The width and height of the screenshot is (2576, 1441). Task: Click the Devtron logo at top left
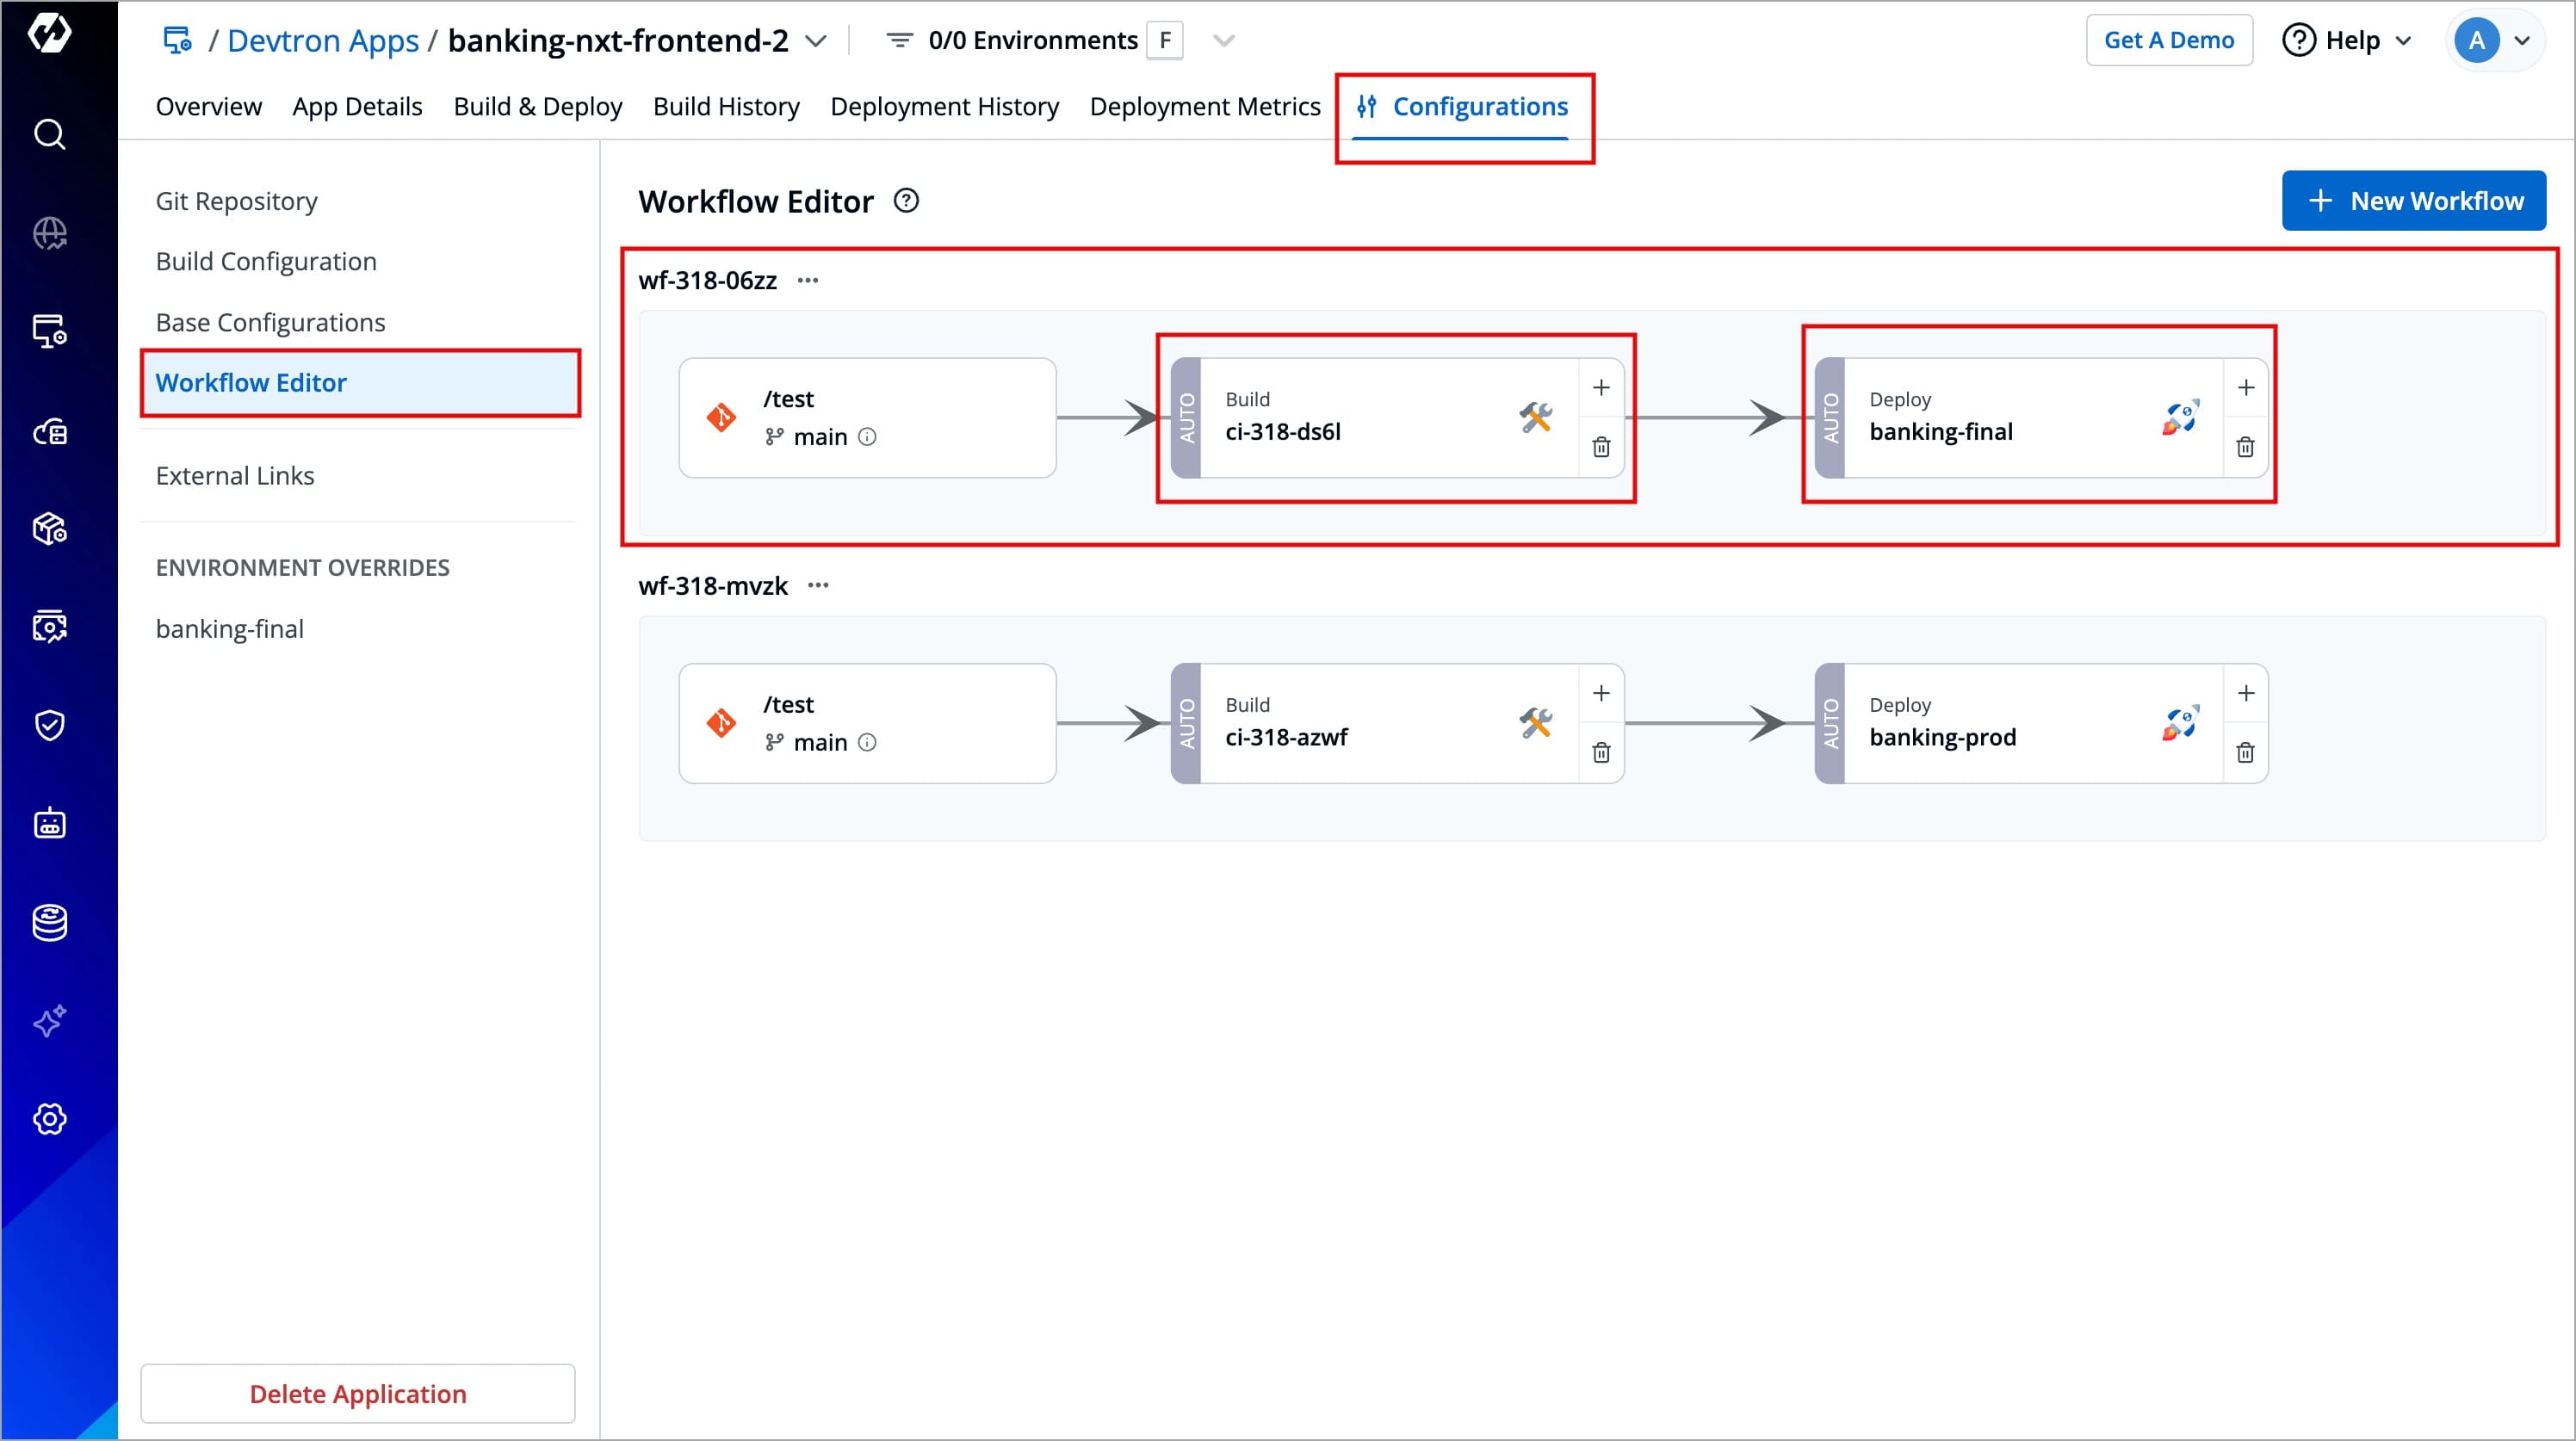tap(49, 32)
